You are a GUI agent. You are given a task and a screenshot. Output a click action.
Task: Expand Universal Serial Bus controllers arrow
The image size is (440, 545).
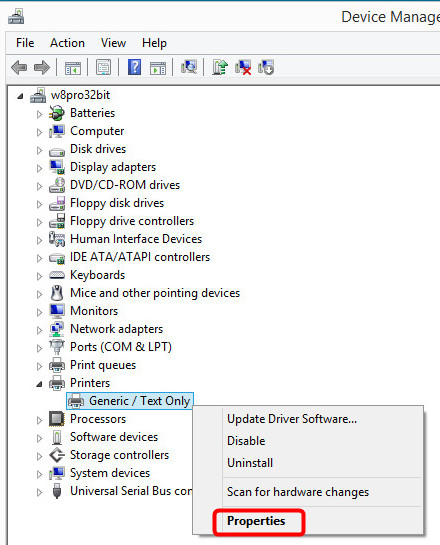point(39,492)
